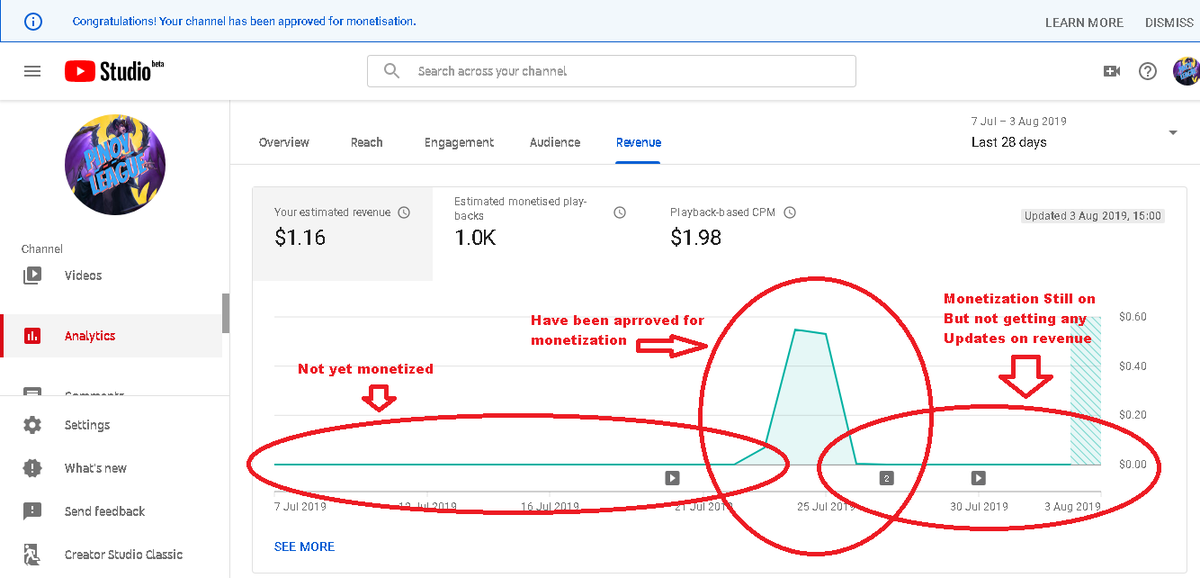Click the '16 Jul 2019' axis label
Viewport: 1200px width, 578px height.
[551, 506]
